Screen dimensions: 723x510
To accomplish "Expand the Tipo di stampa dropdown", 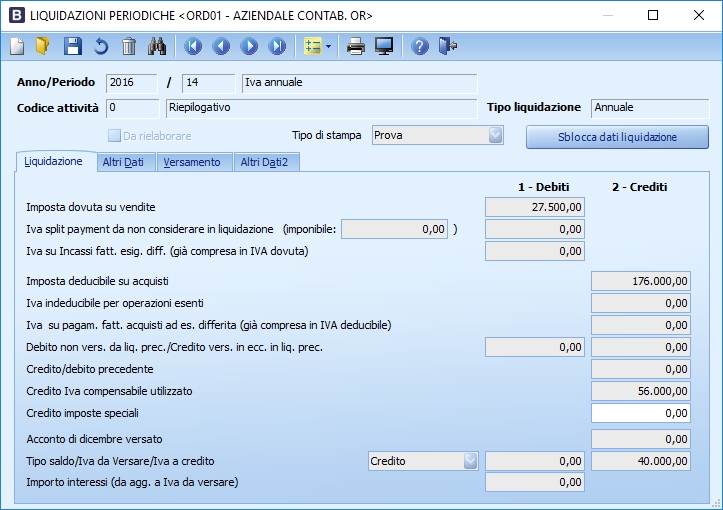I will (495, 135).
